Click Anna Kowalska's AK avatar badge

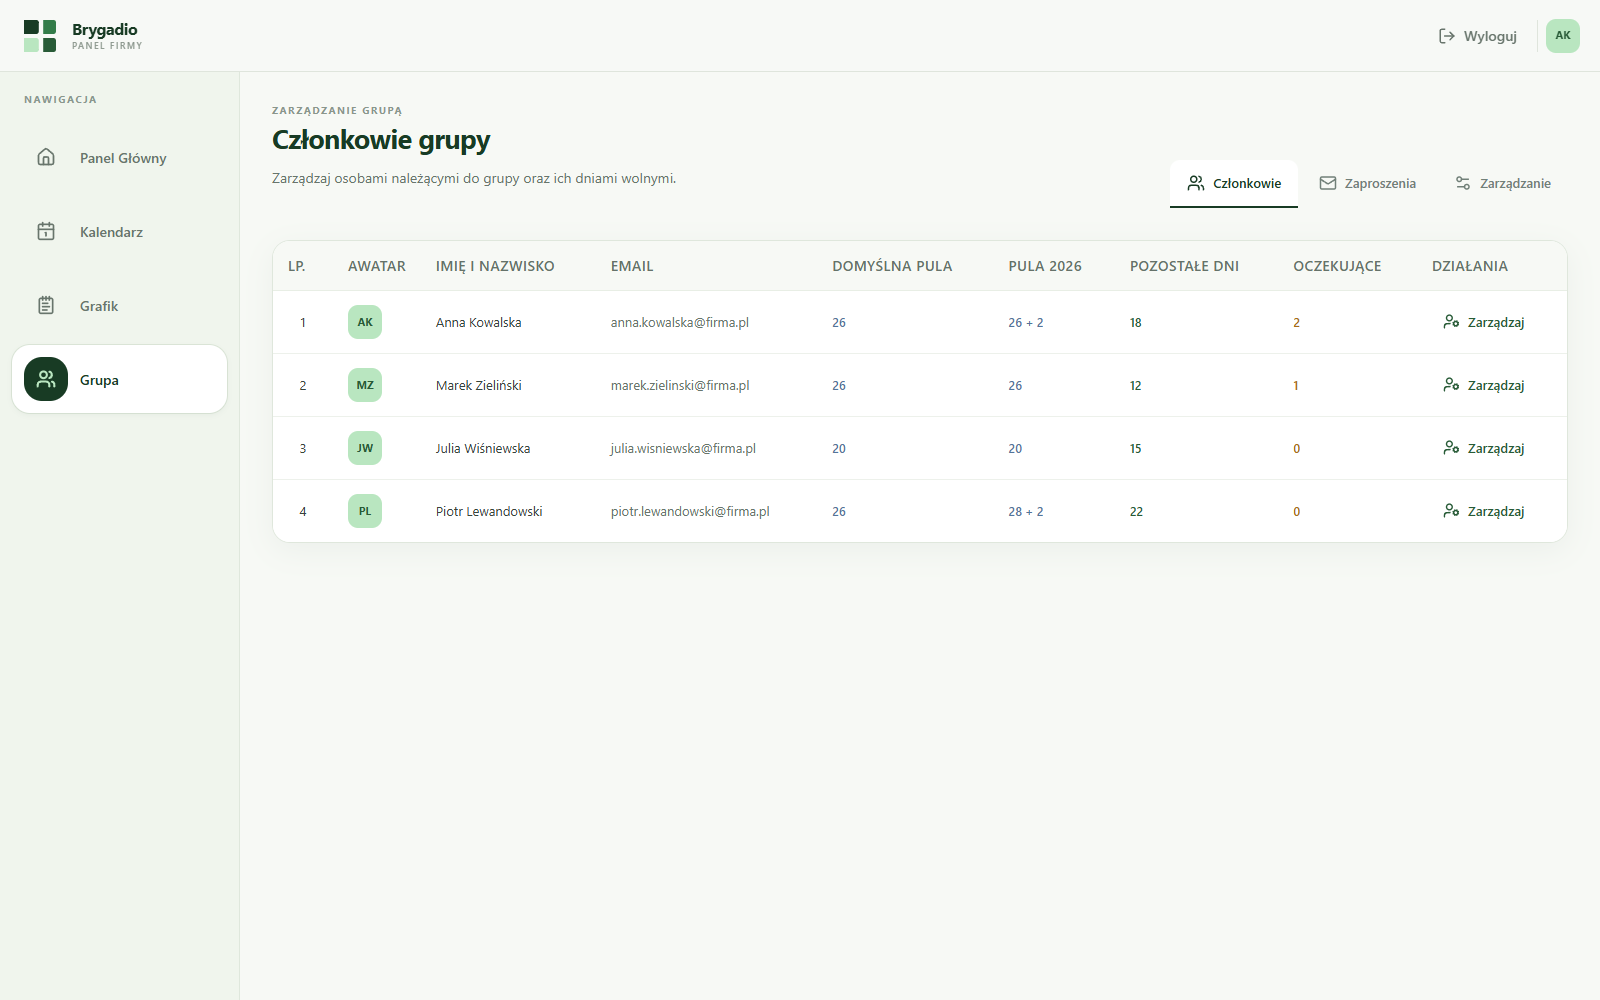pos(365,322)
